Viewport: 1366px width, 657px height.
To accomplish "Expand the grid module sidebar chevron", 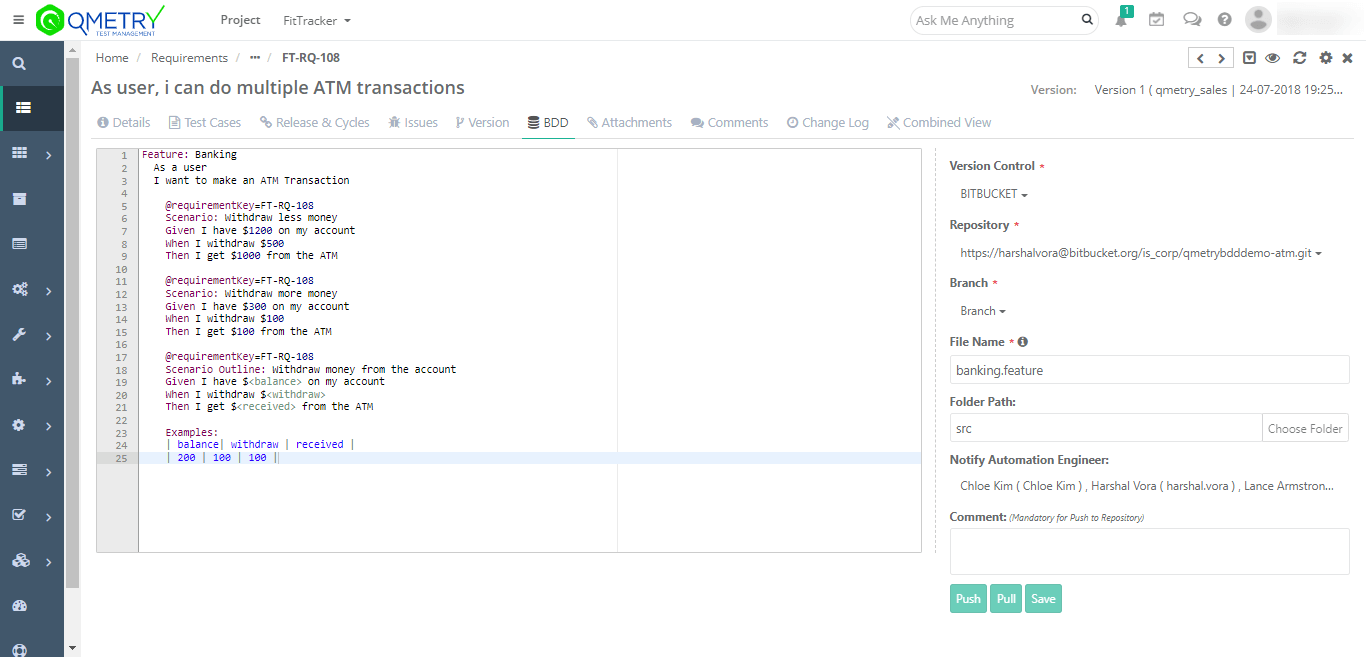I will 48,155.
